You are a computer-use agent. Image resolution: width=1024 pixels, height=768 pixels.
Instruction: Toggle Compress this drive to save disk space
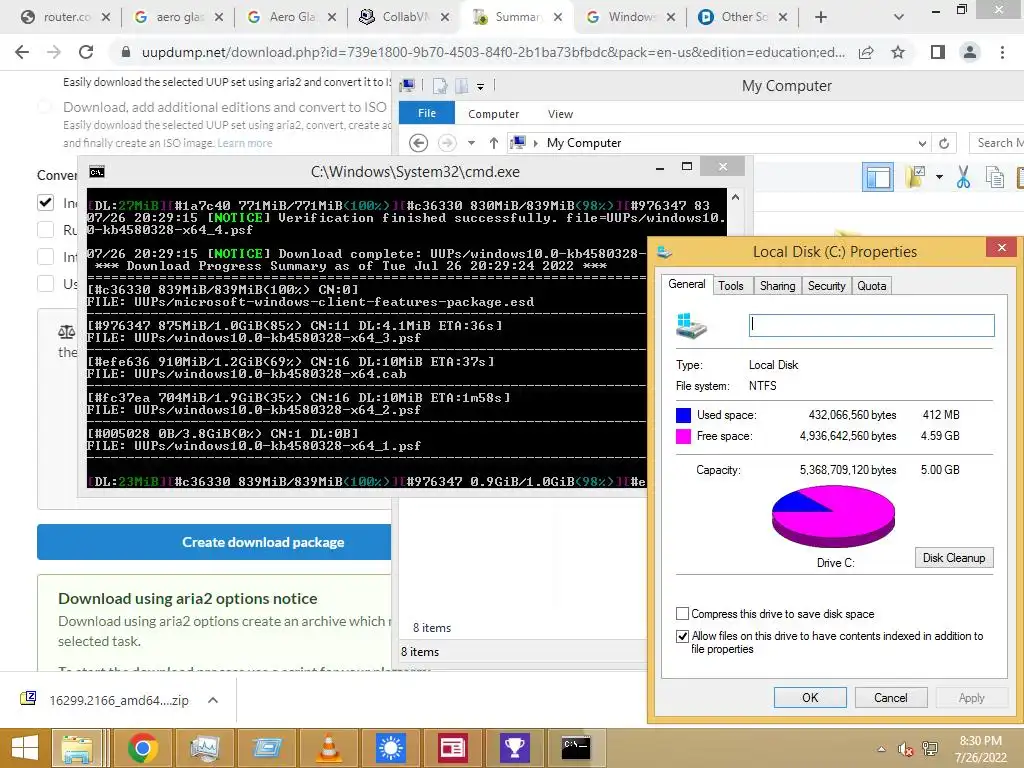pyautogui.click(x=682, y=614)
